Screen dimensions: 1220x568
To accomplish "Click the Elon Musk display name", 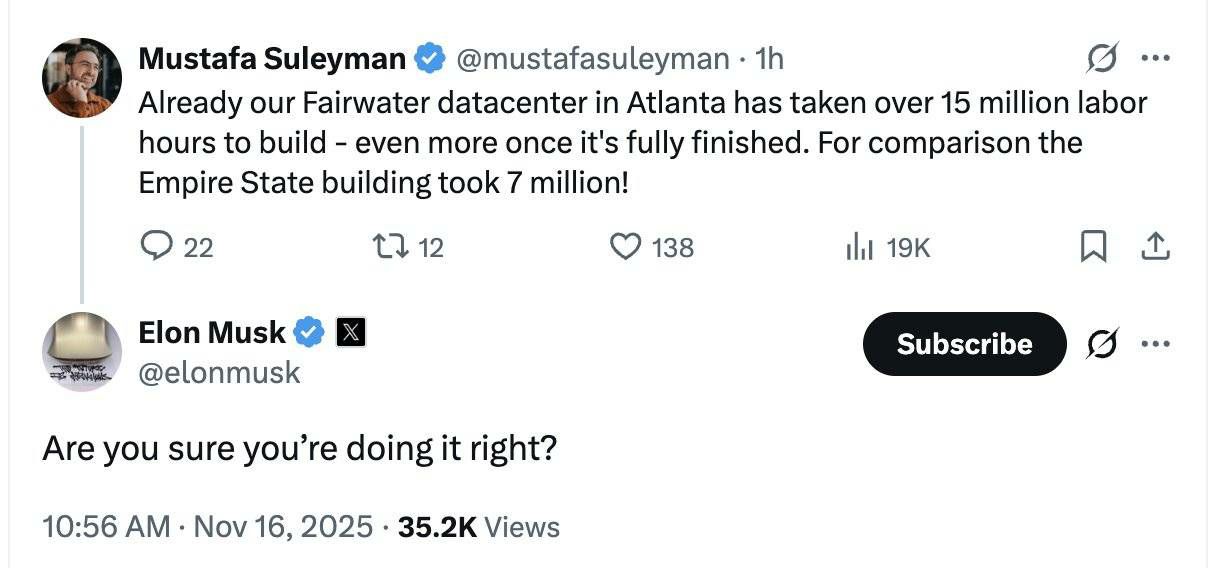I will (x=212, y=331).
